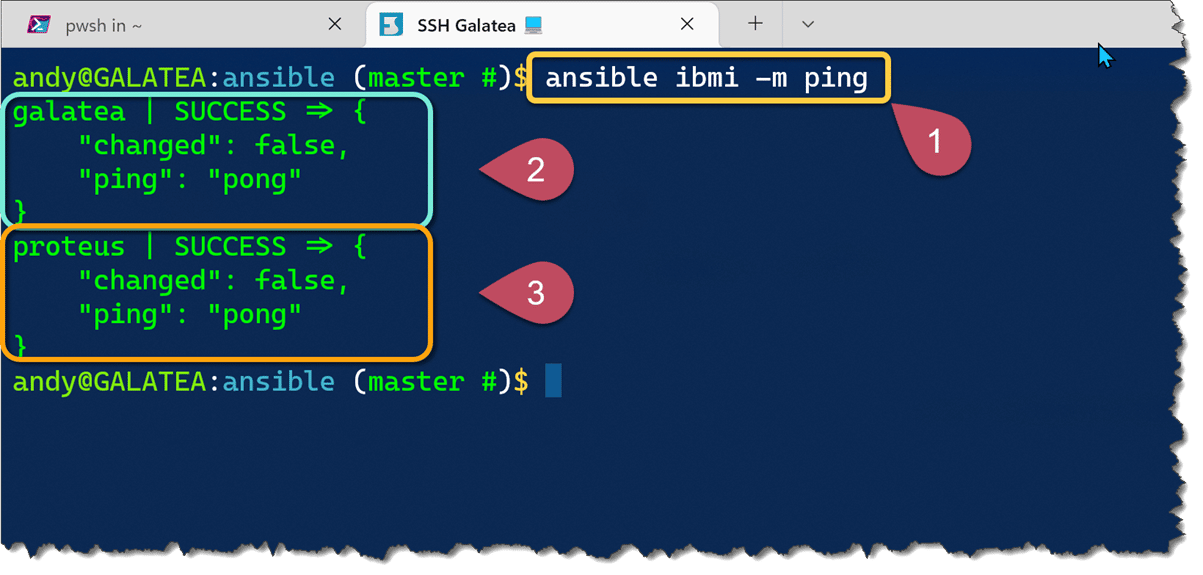Viewport: 1203px width, 575px height.
Task: Click the red callout marker numbered 1
Action: tap(934, 143)
